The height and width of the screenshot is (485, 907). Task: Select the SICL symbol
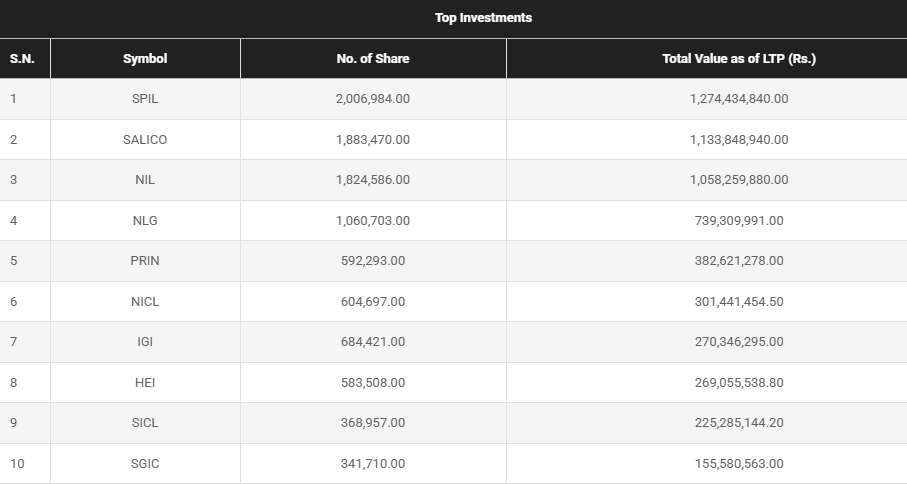145,423
